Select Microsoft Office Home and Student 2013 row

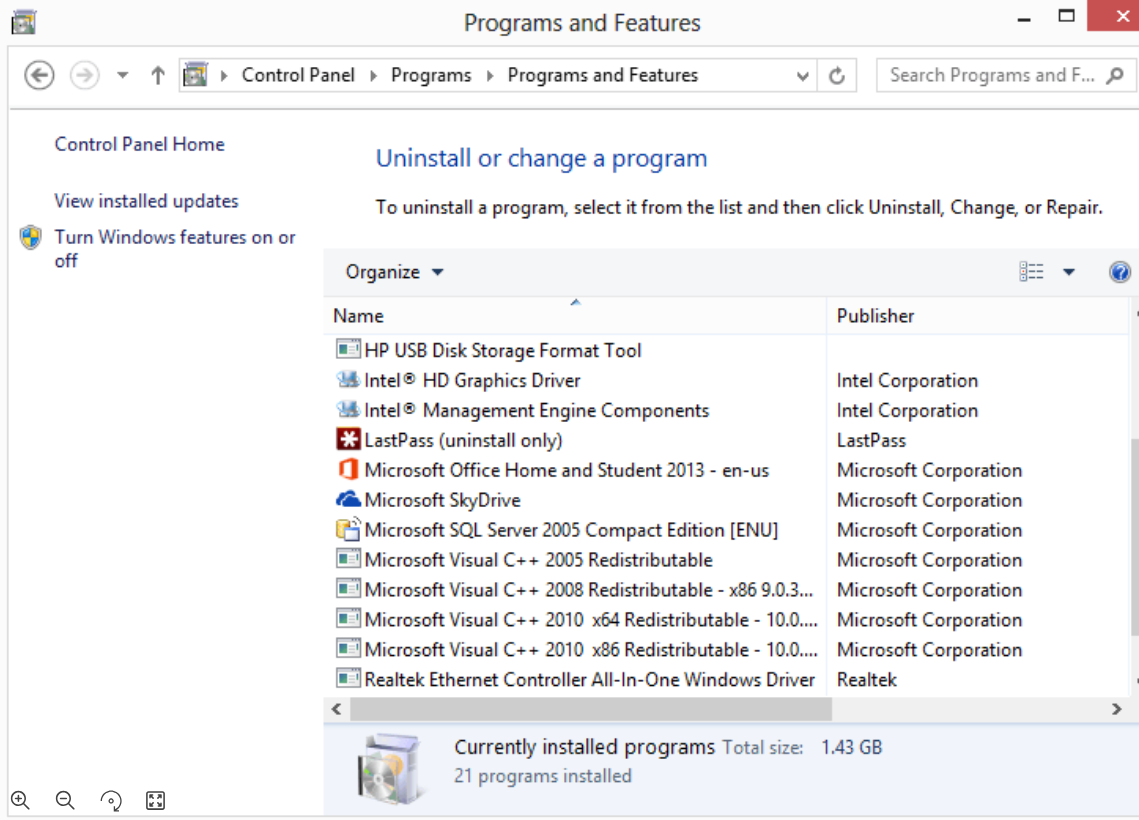coord(726,470)
